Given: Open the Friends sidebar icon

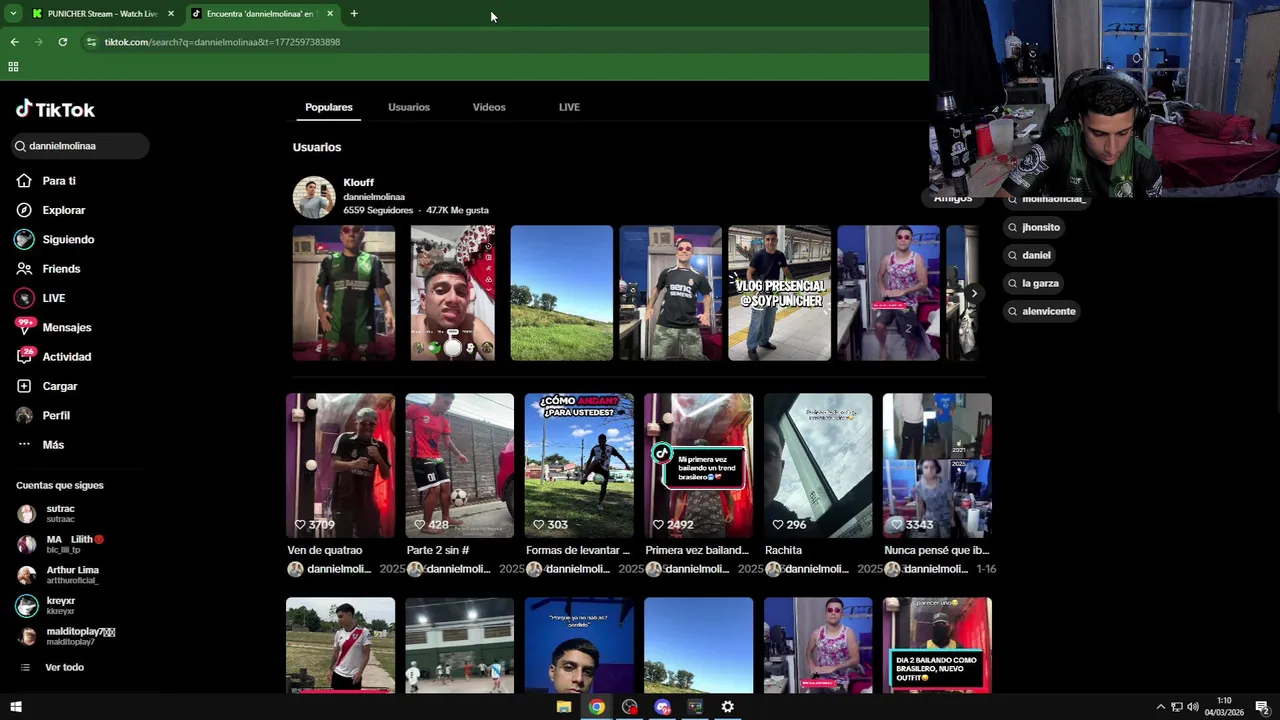Looking at the screenshot, I should (24, 269).
